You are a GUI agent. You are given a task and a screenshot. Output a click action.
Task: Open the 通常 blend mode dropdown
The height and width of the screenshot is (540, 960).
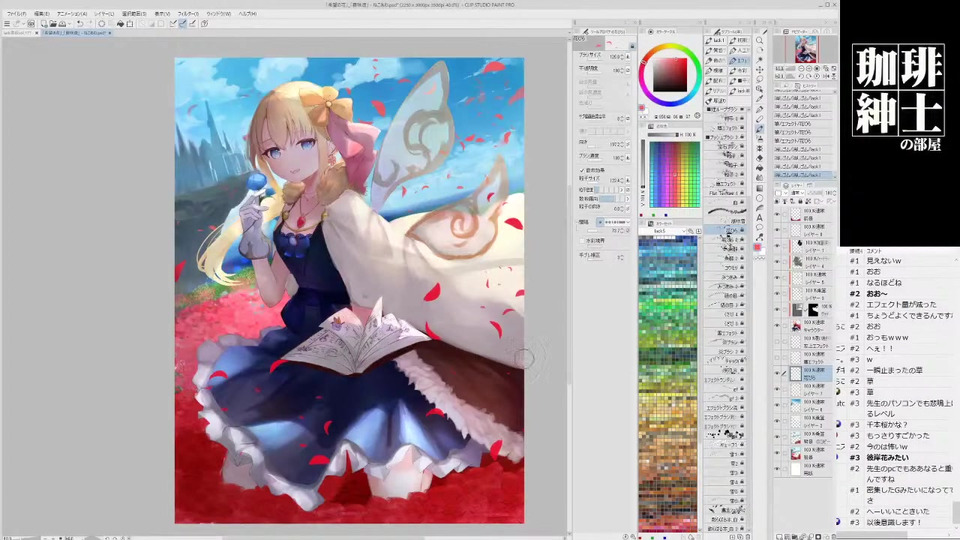click(798, 193)
